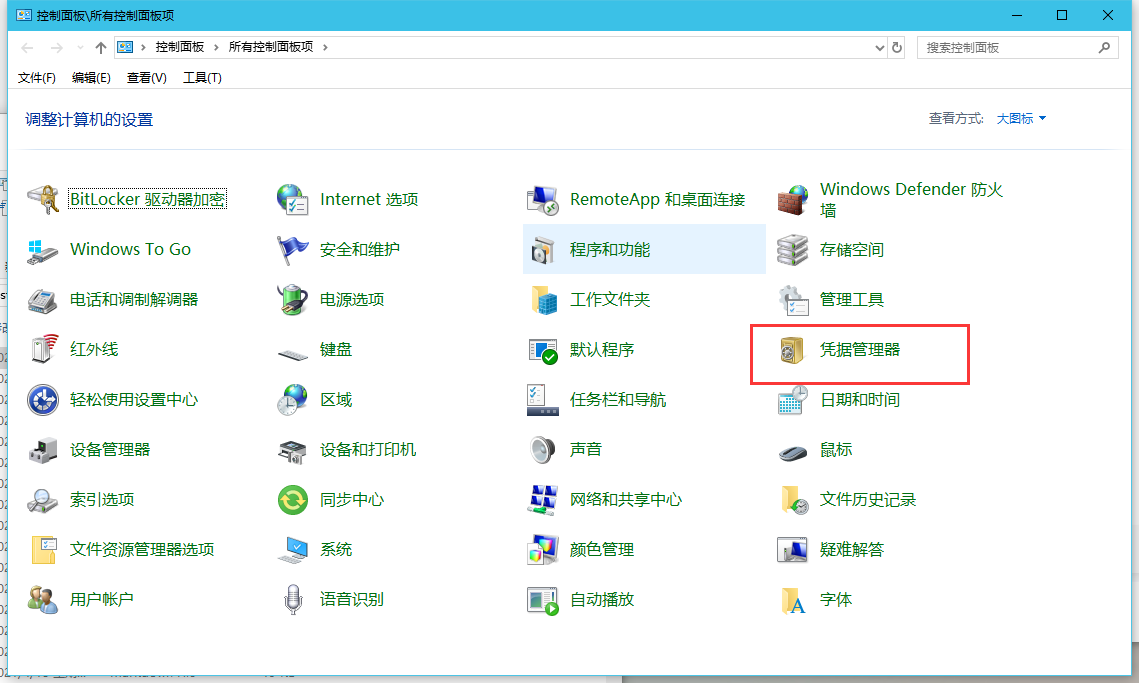Click the 电源选项 battery icon
Screen dimensions: 1139x683
tap(292, 300)
